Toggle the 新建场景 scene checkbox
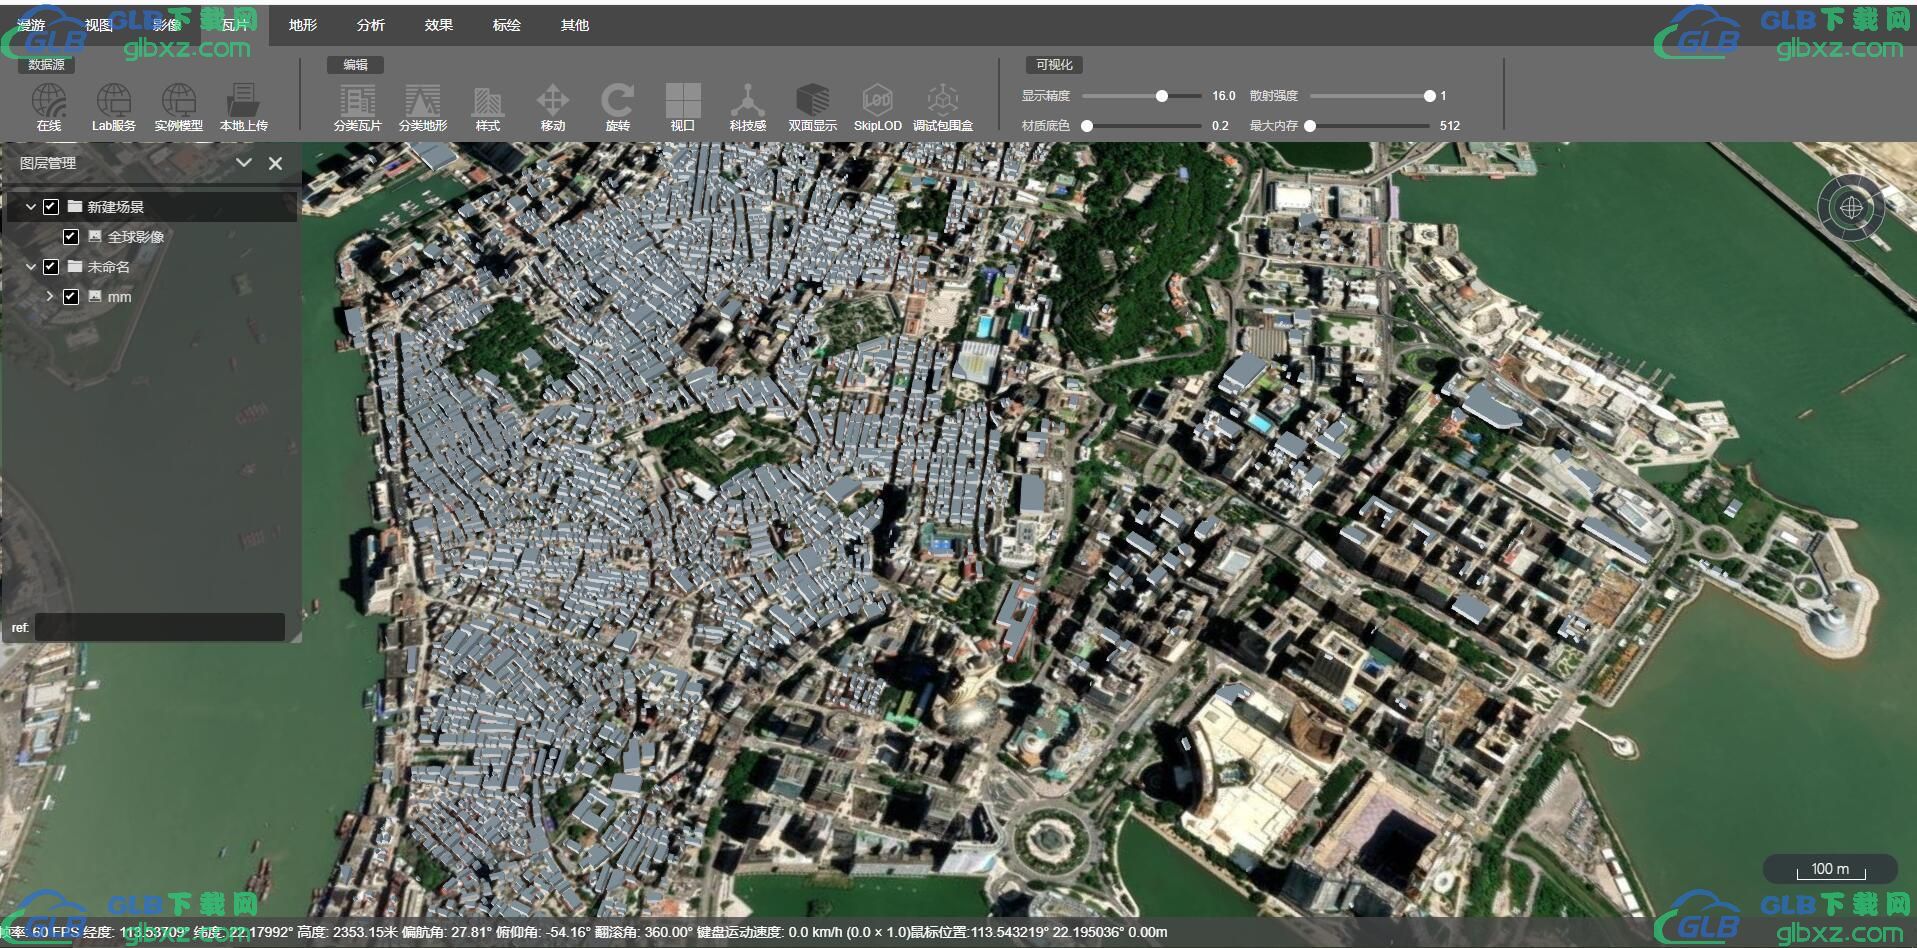This screenshot has height=948, width=1917. 51,207
